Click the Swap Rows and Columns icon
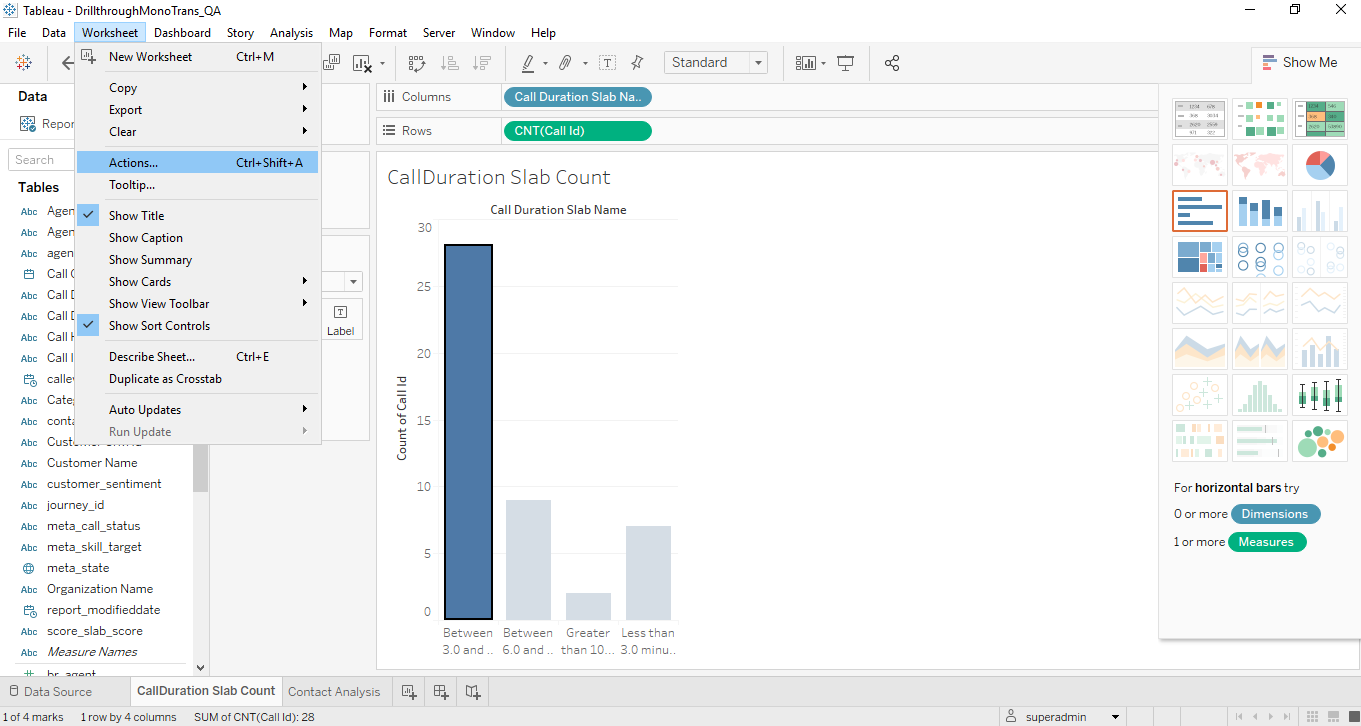1361x726 pixels. 417,63
